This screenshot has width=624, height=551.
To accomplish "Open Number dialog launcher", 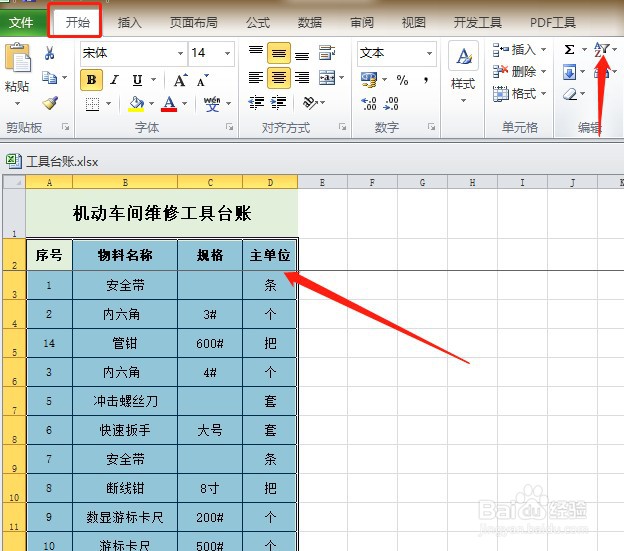I will point(431,127).
